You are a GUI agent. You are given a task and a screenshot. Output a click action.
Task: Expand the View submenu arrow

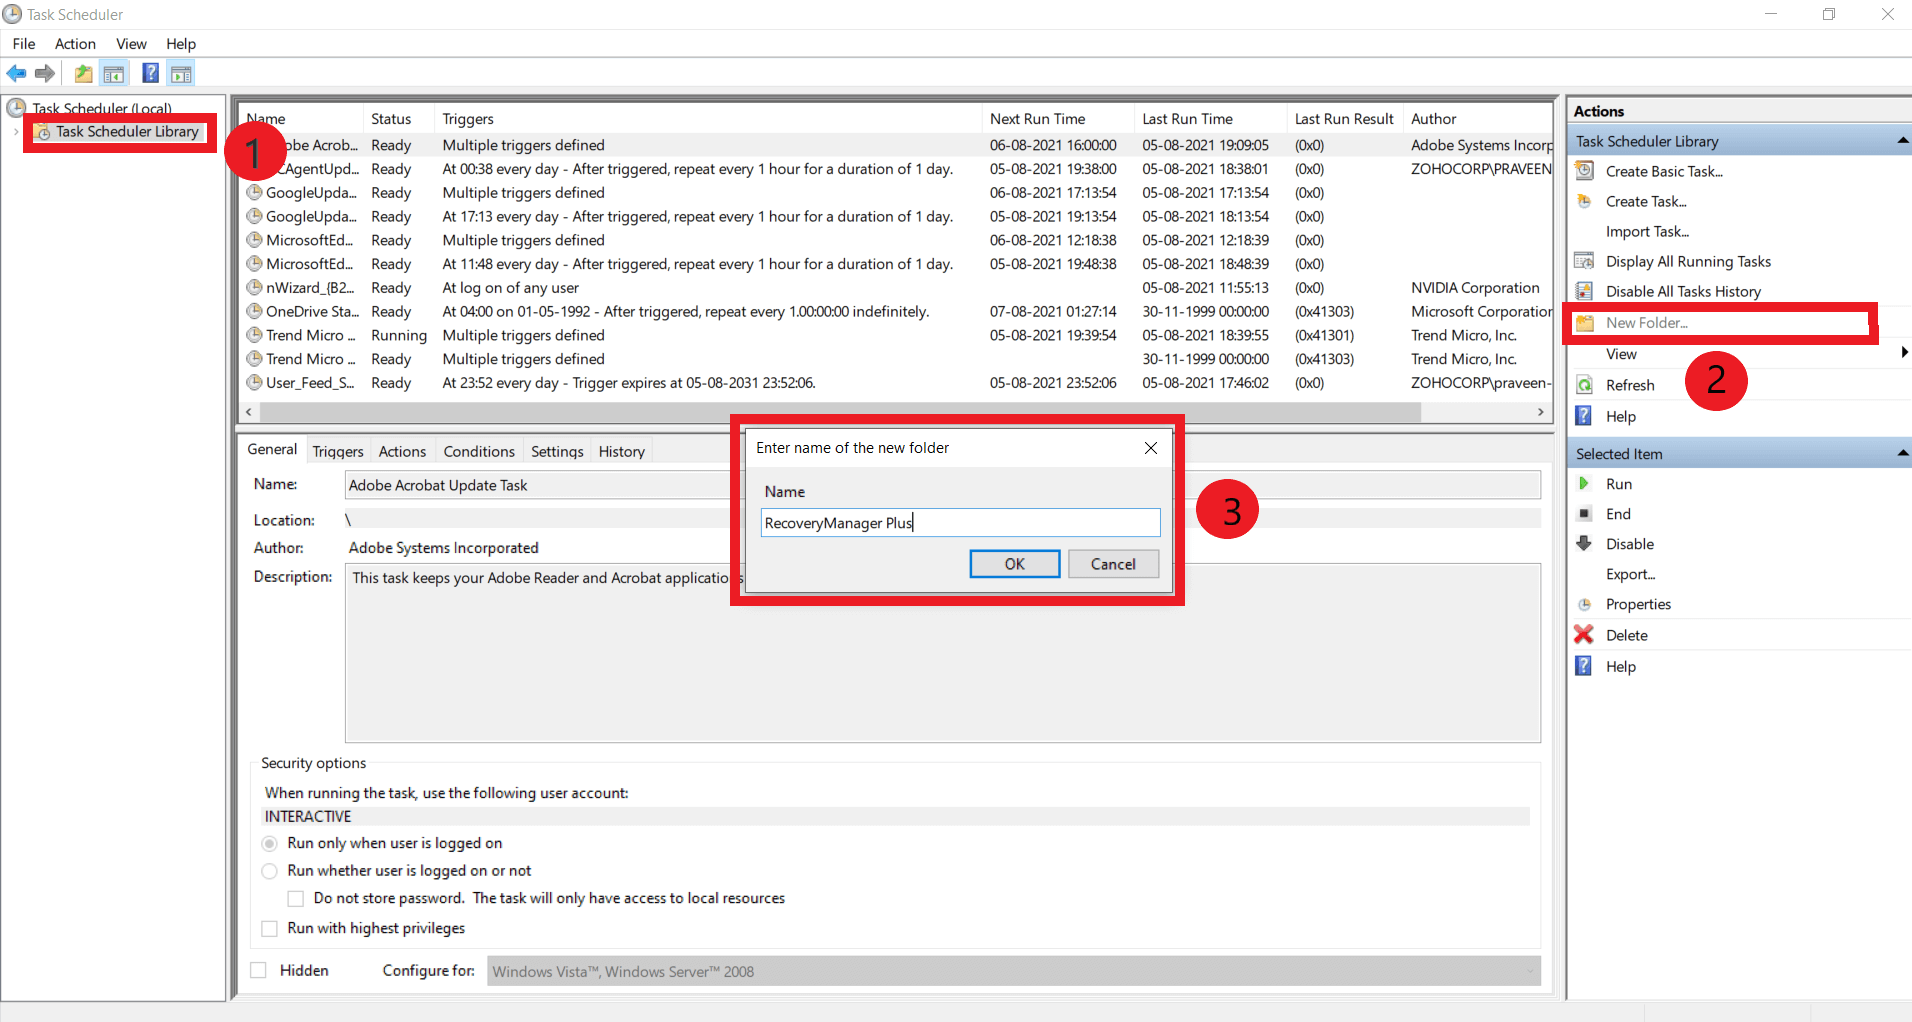point(1904,353)
